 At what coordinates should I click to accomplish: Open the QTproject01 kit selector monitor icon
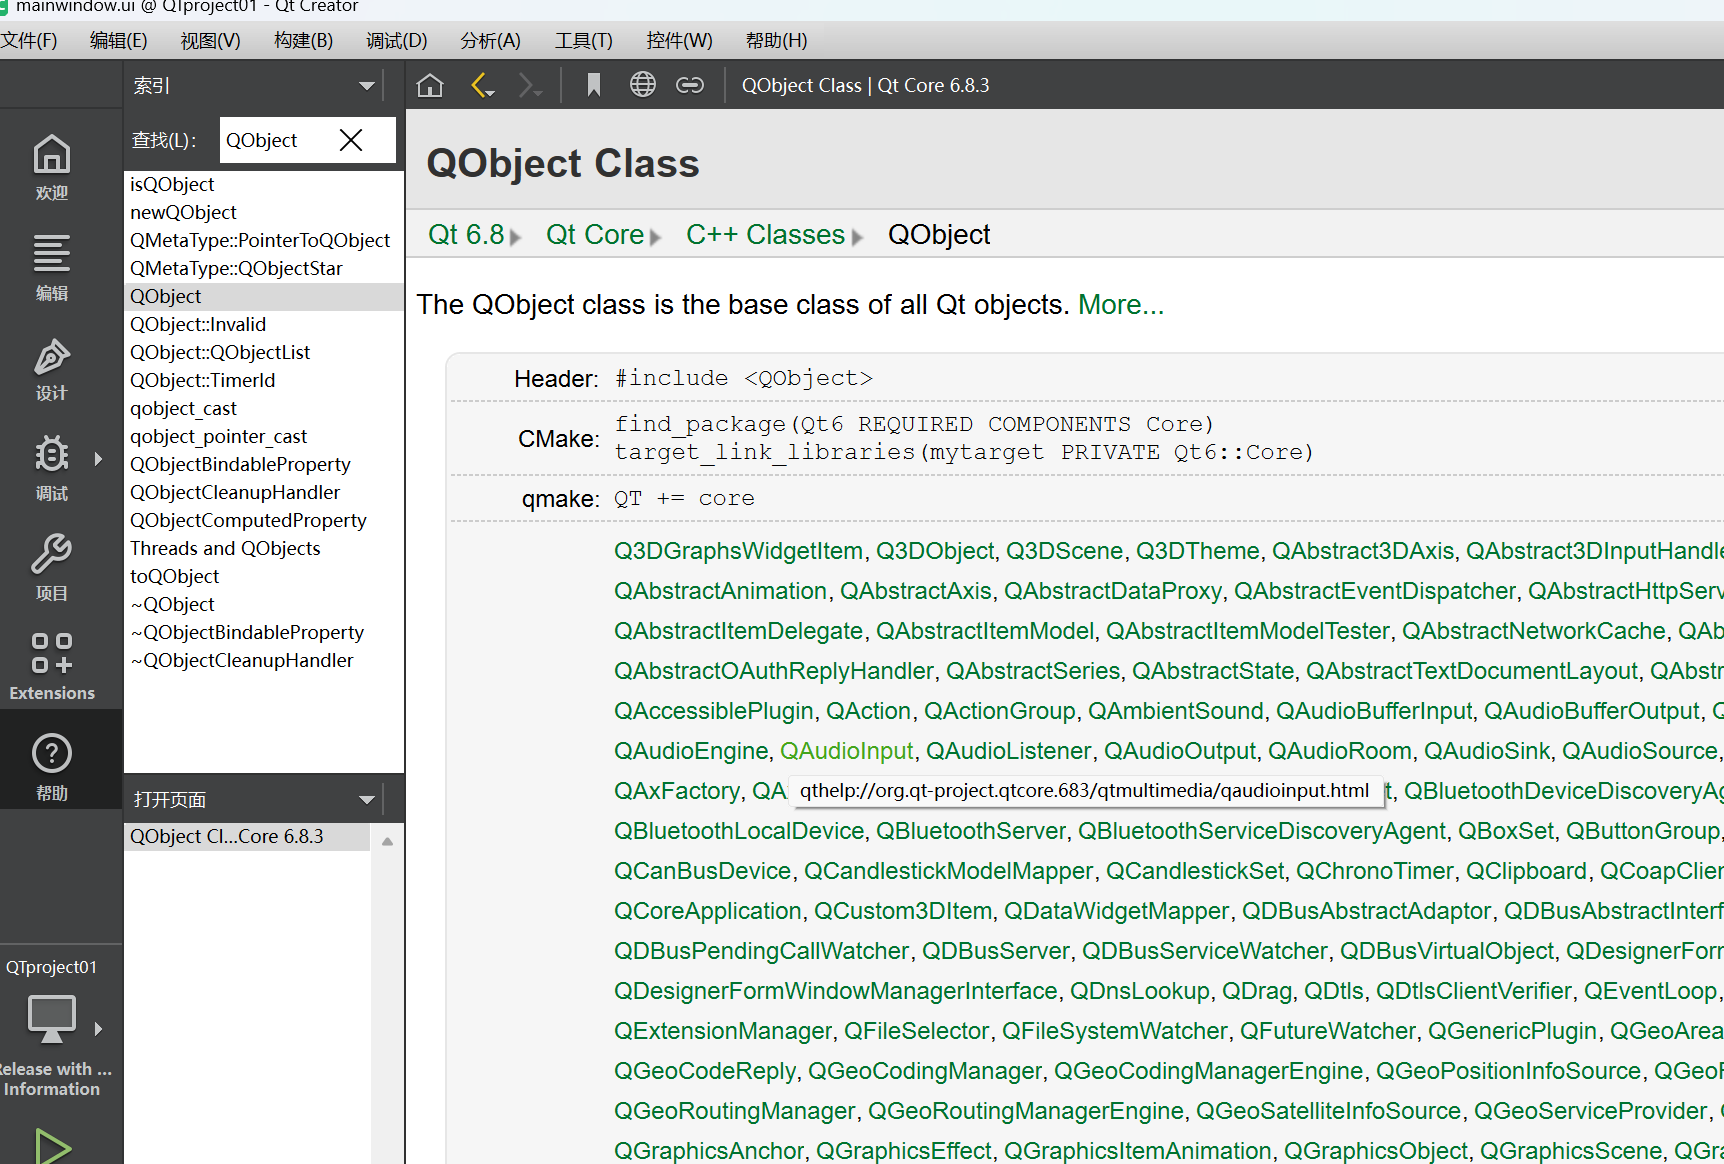[52, 1018]
